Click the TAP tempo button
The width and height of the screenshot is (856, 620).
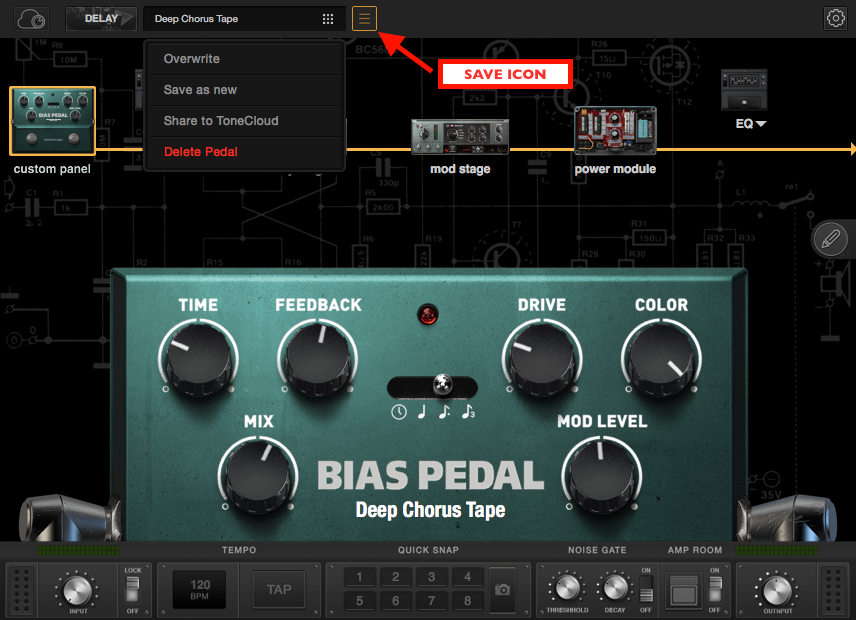tap(279, 589)
